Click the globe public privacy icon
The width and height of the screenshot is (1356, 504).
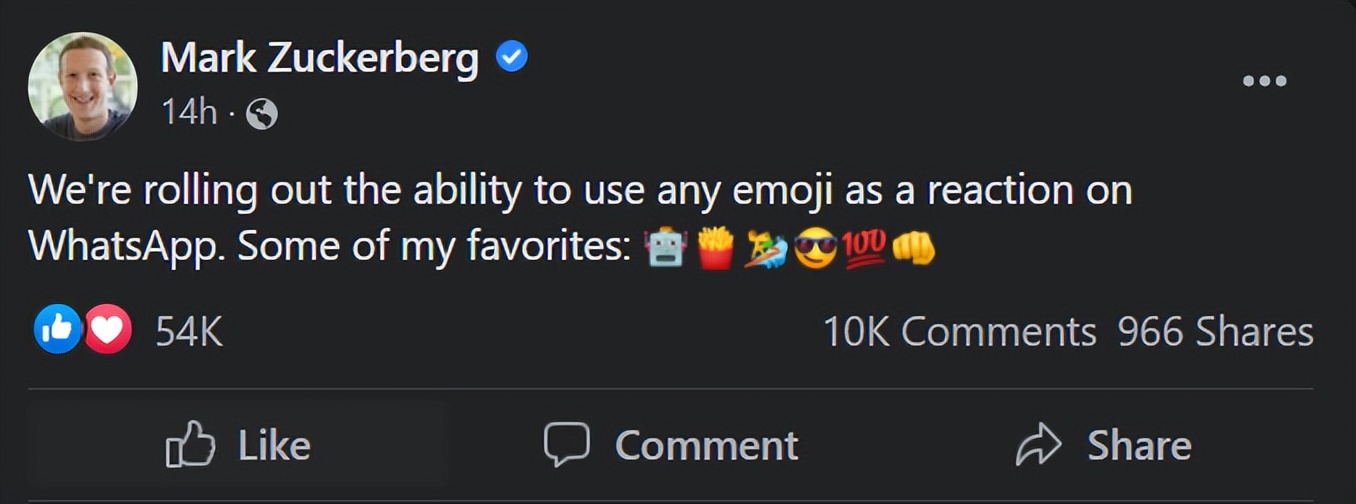[x=261, y=115]
